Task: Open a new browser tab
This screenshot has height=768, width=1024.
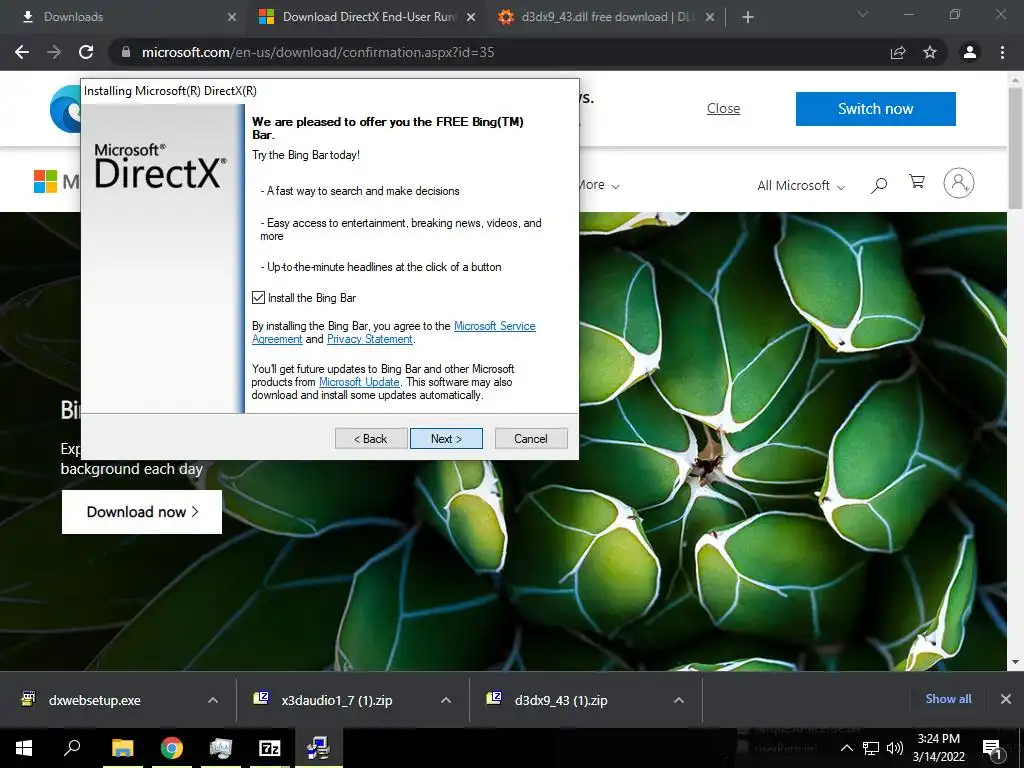Action: click(748, 17)
